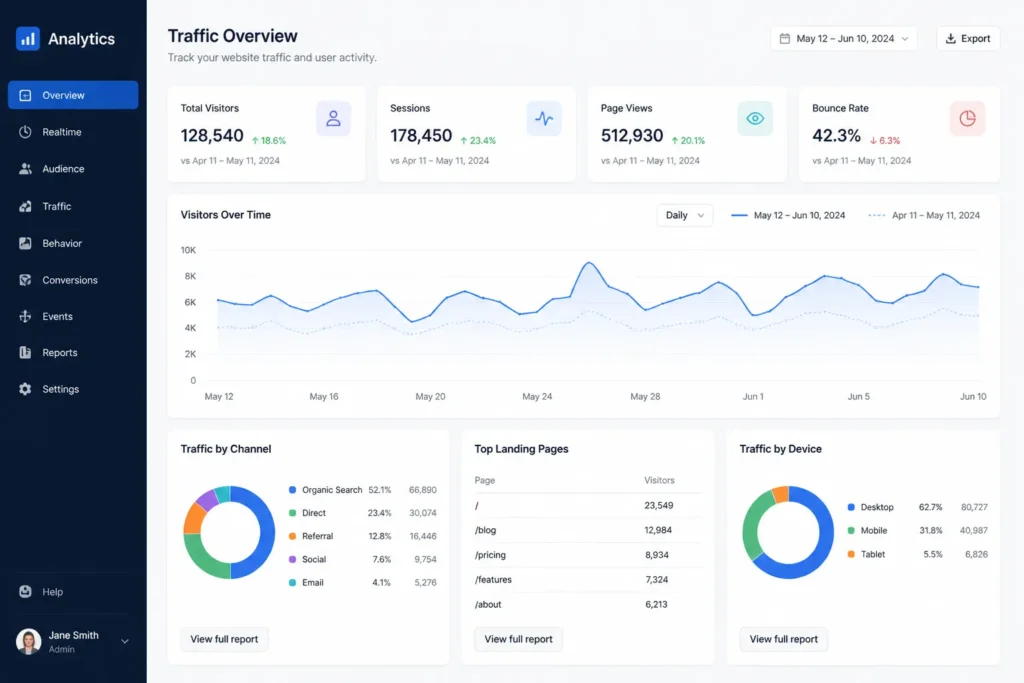View full report for Traffic by Channel

(x=224, y=639)
